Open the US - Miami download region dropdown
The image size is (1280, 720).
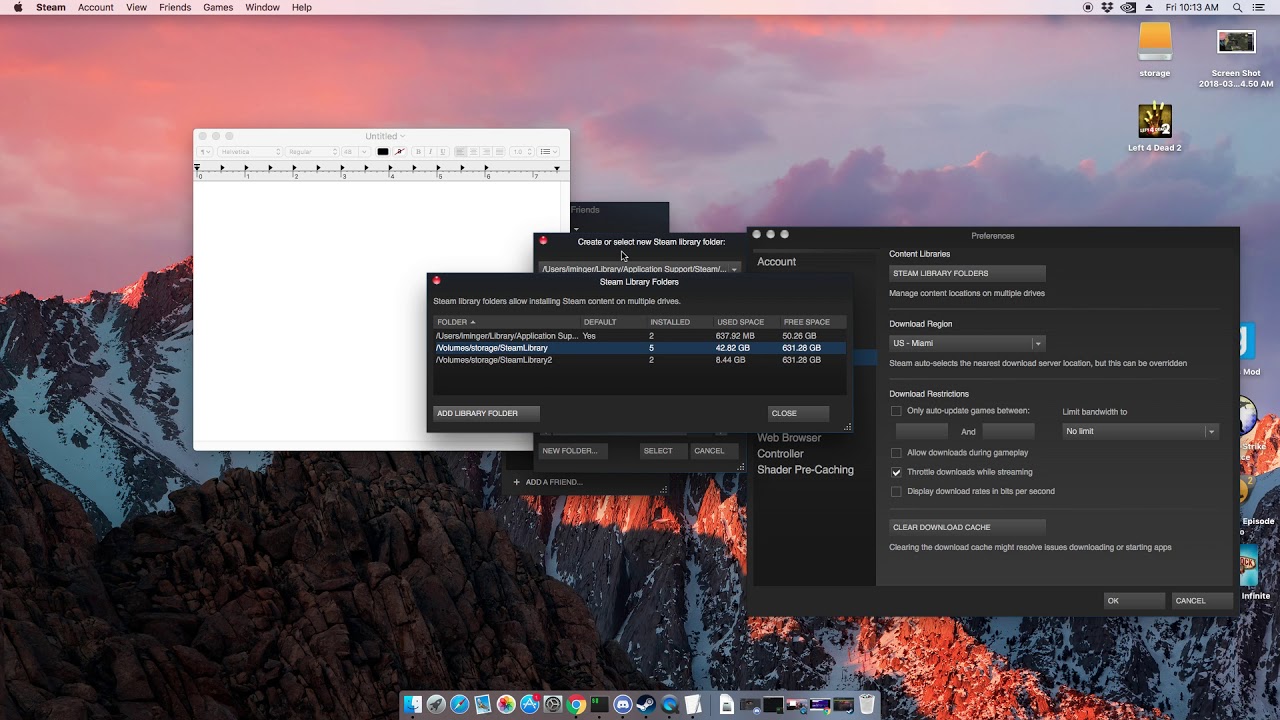pyautogui.click(x=967, y=343)
